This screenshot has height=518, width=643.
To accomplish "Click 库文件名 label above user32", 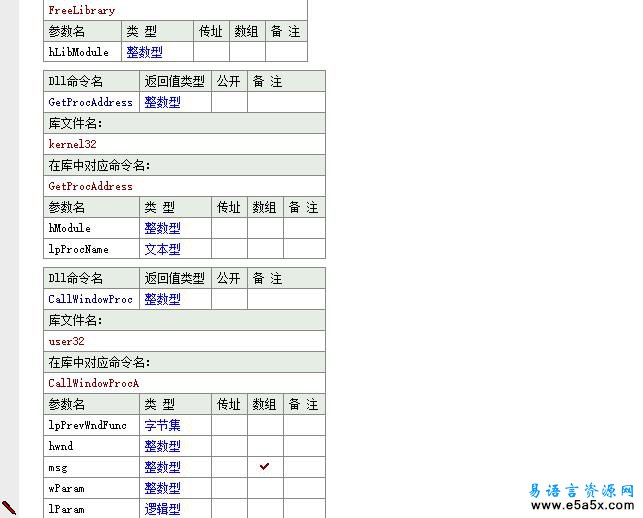I will coord(75,320).
